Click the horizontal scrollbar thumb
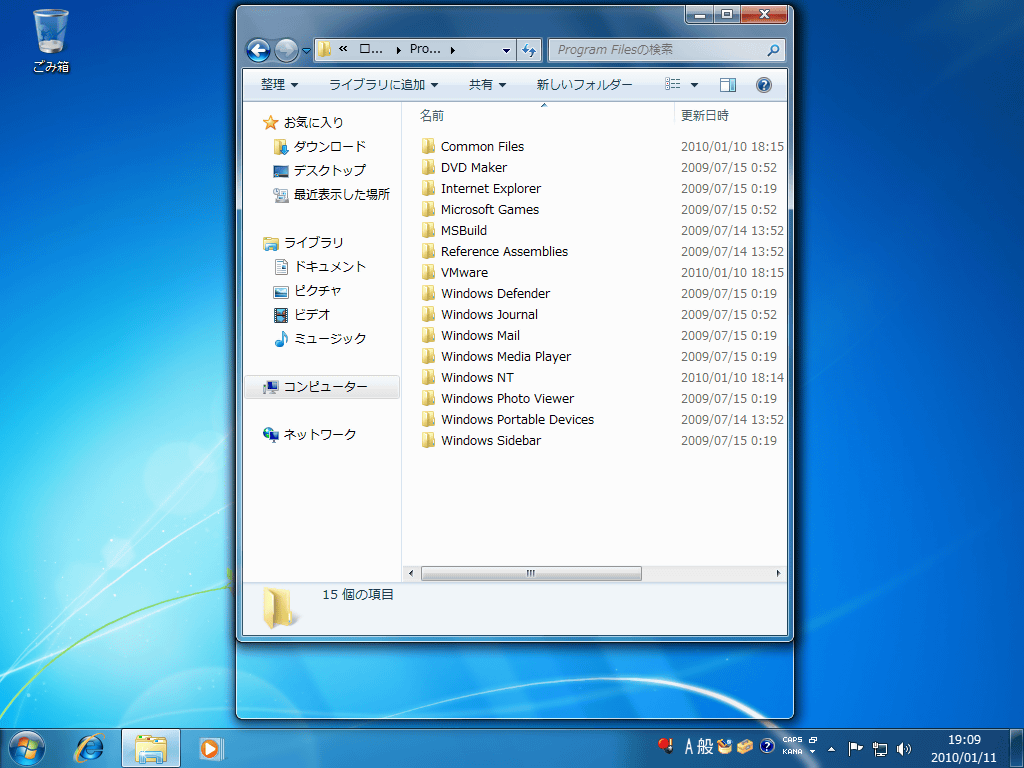The width and height of the screenshot is (1024, 768). point(531,573)
